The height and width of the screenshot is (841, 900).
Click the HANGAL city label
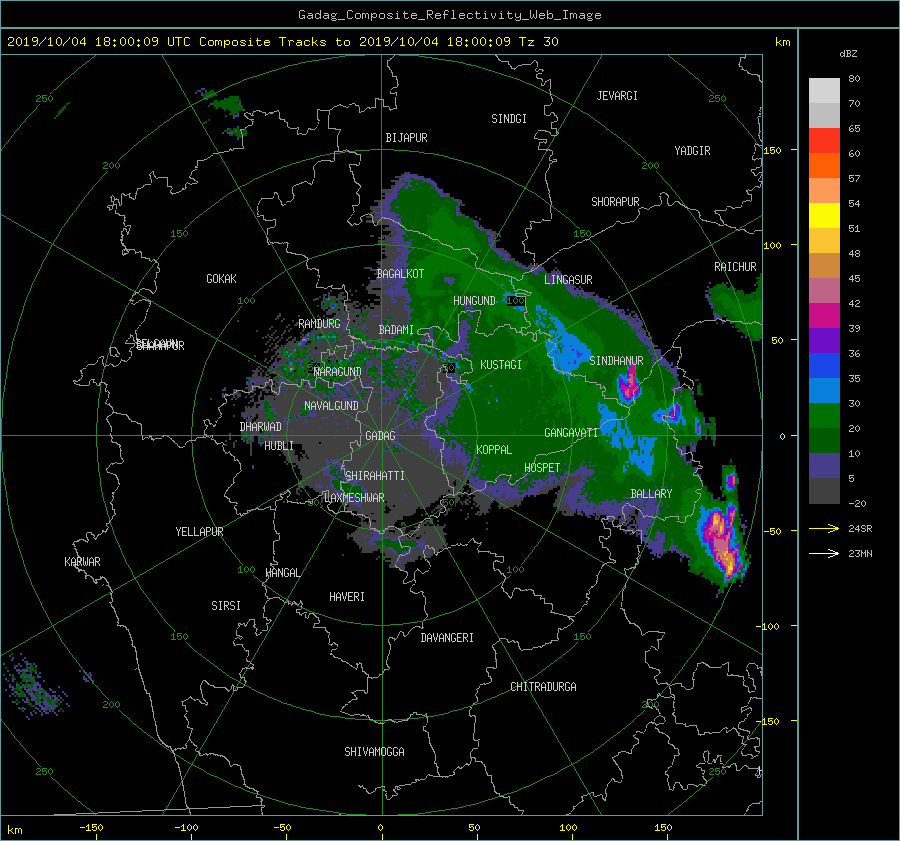[x=282, y=573]
